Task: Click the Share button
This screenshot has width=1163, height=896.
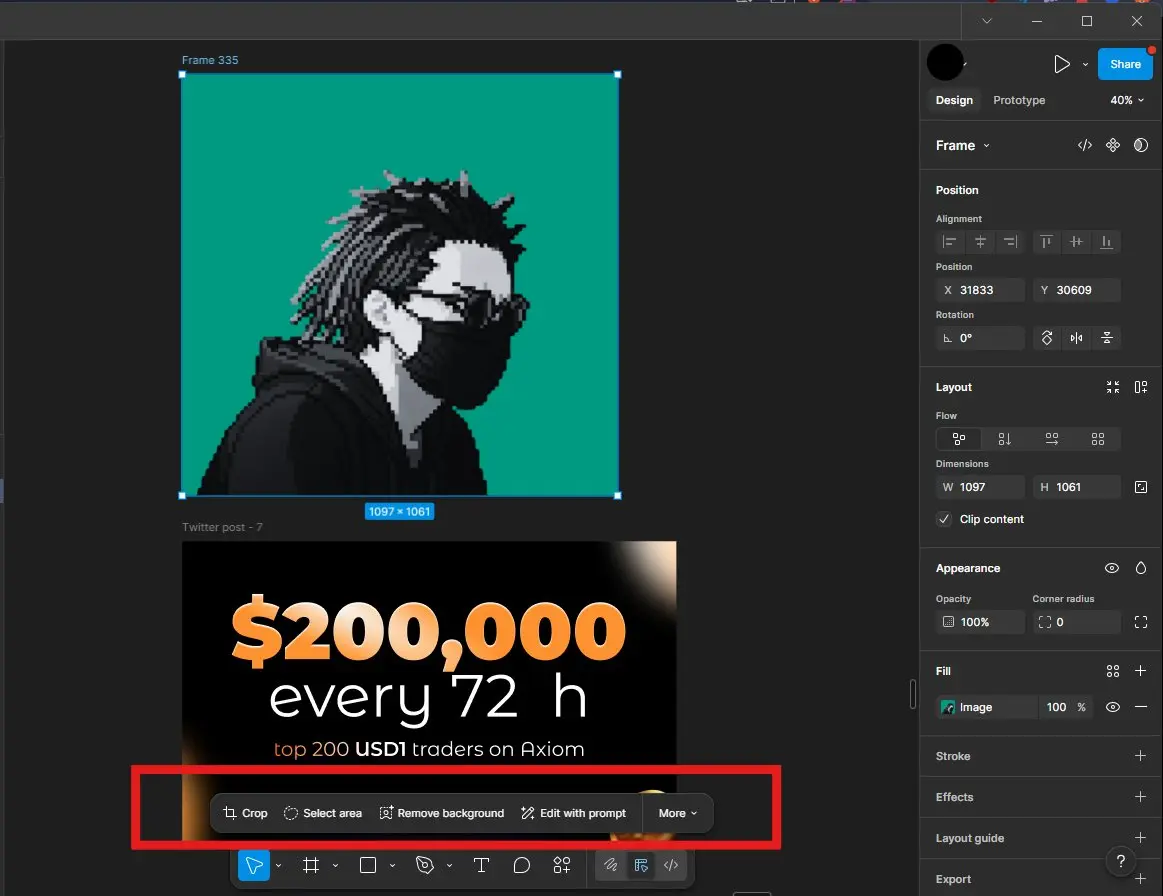Action: (x=1125, y=64)
